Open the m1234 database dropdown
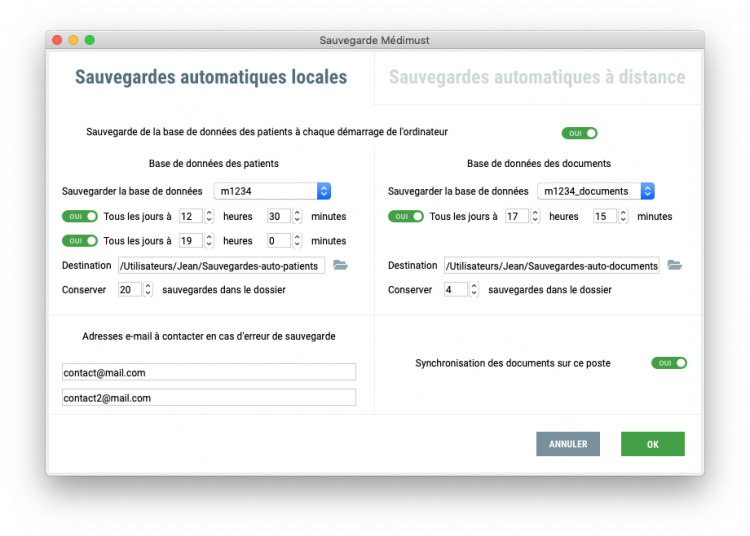750x536 pixels. click(x=272, y=191)
